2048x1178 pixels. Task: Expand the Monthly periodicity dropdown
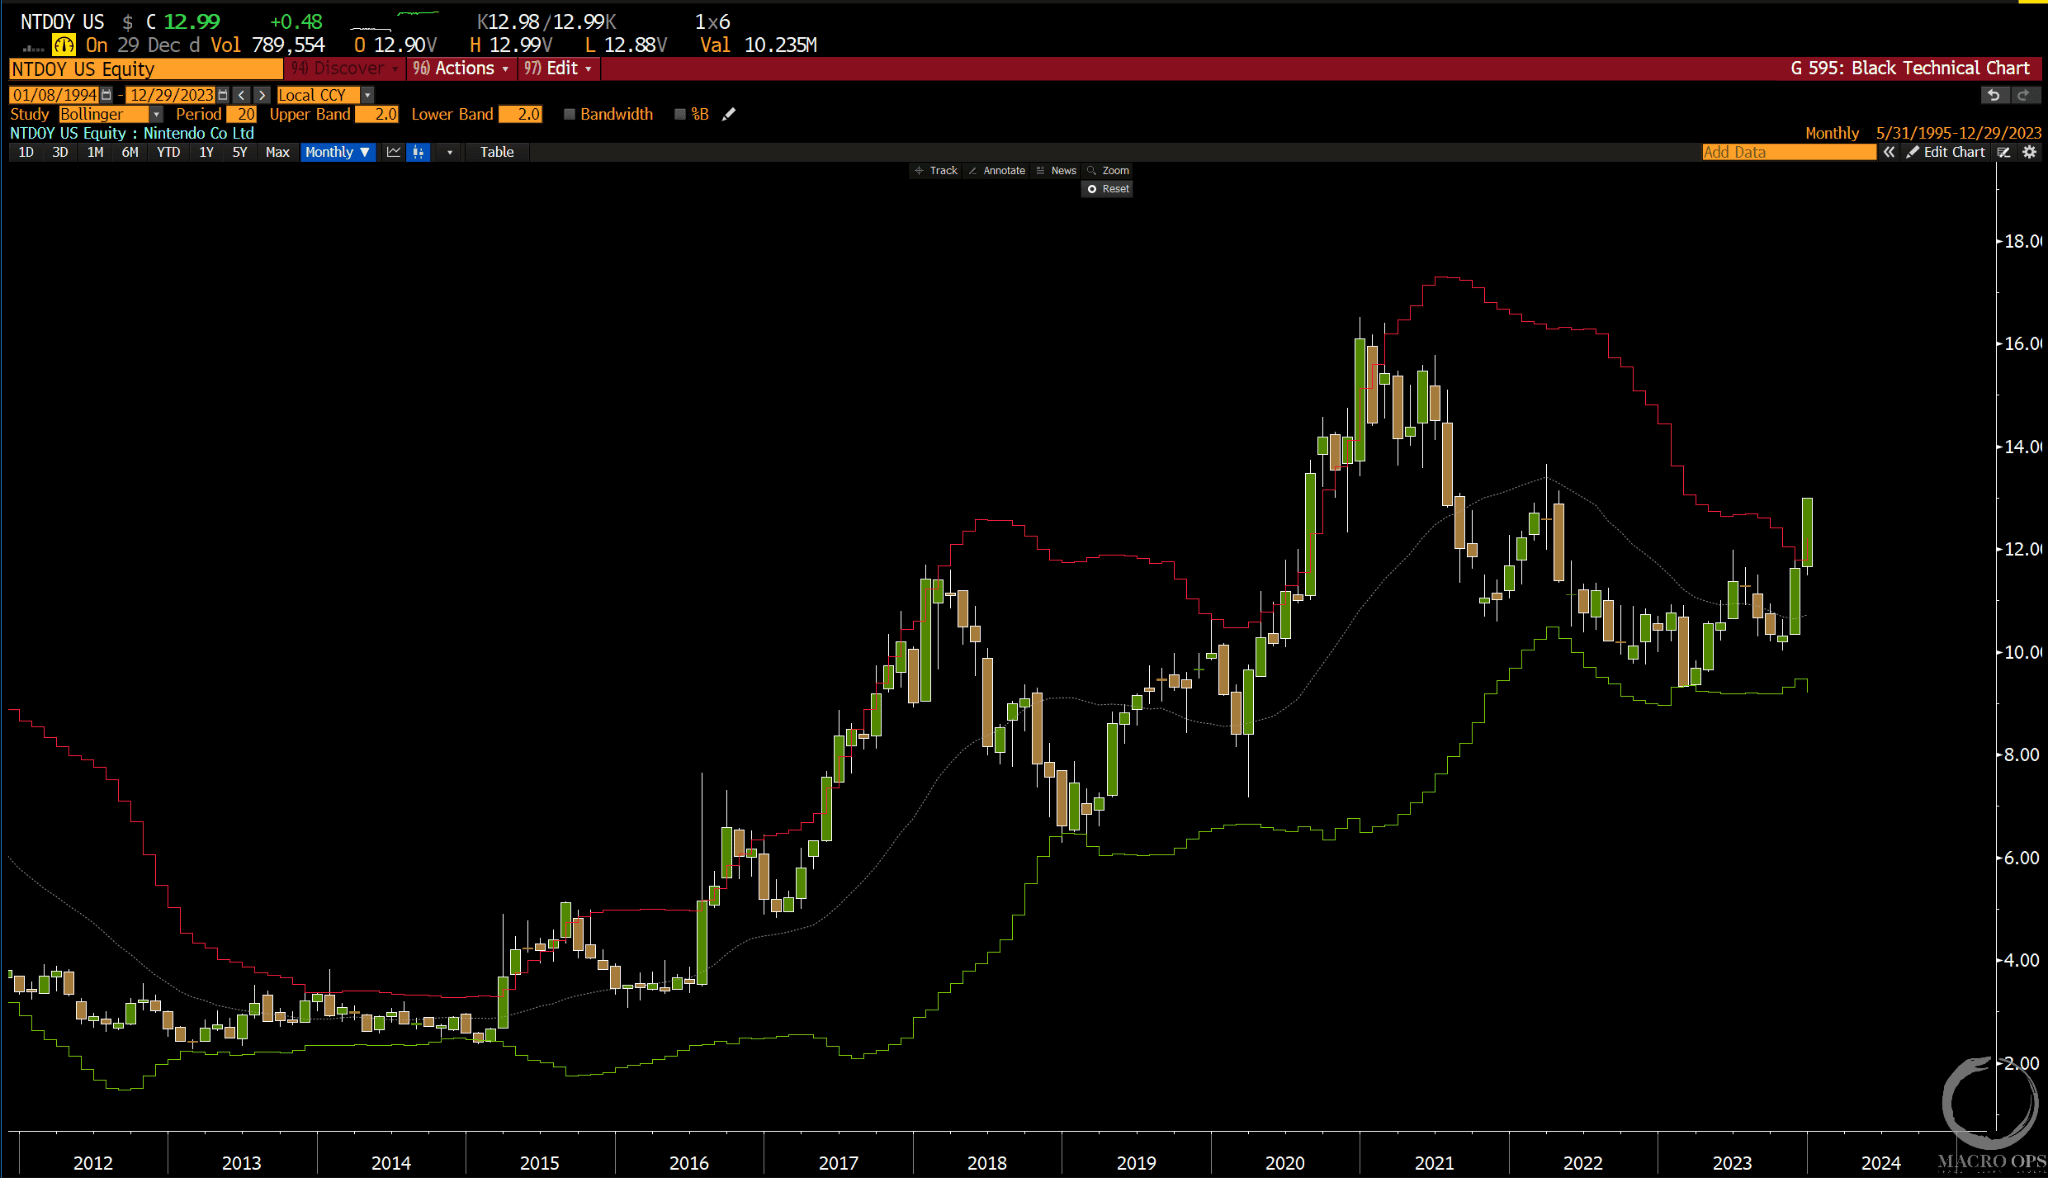338,152
